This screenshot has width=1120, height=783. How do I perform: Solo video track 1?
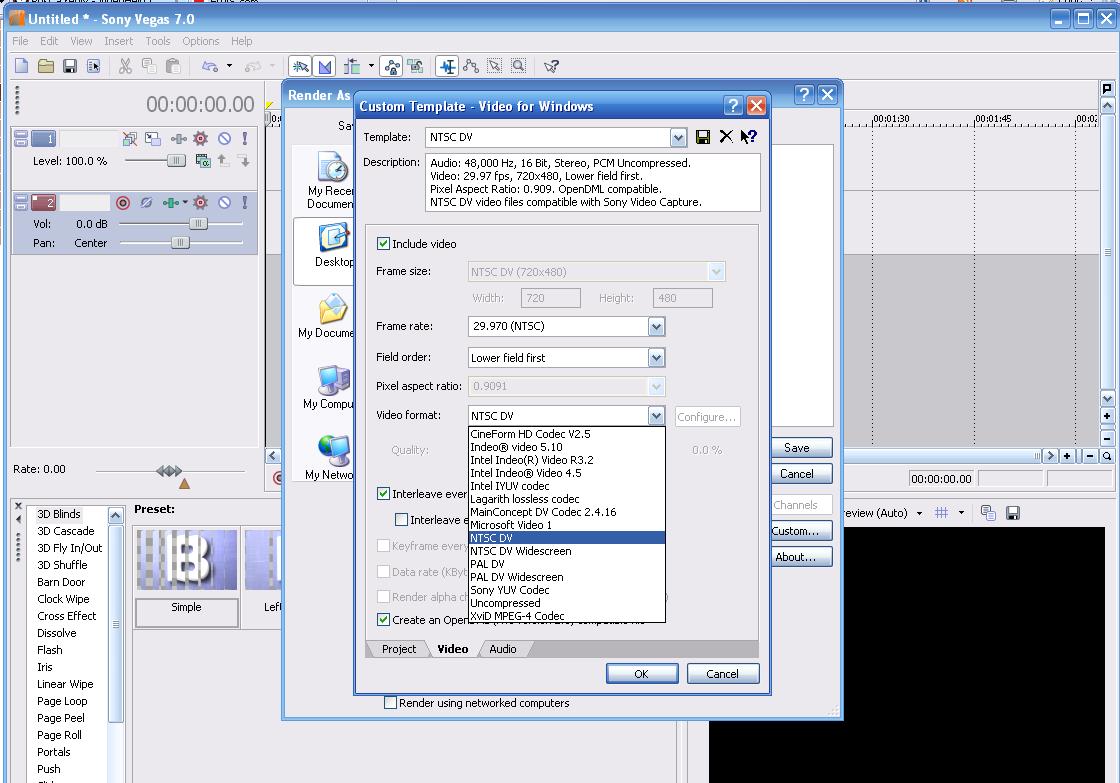tap(244, 139)
